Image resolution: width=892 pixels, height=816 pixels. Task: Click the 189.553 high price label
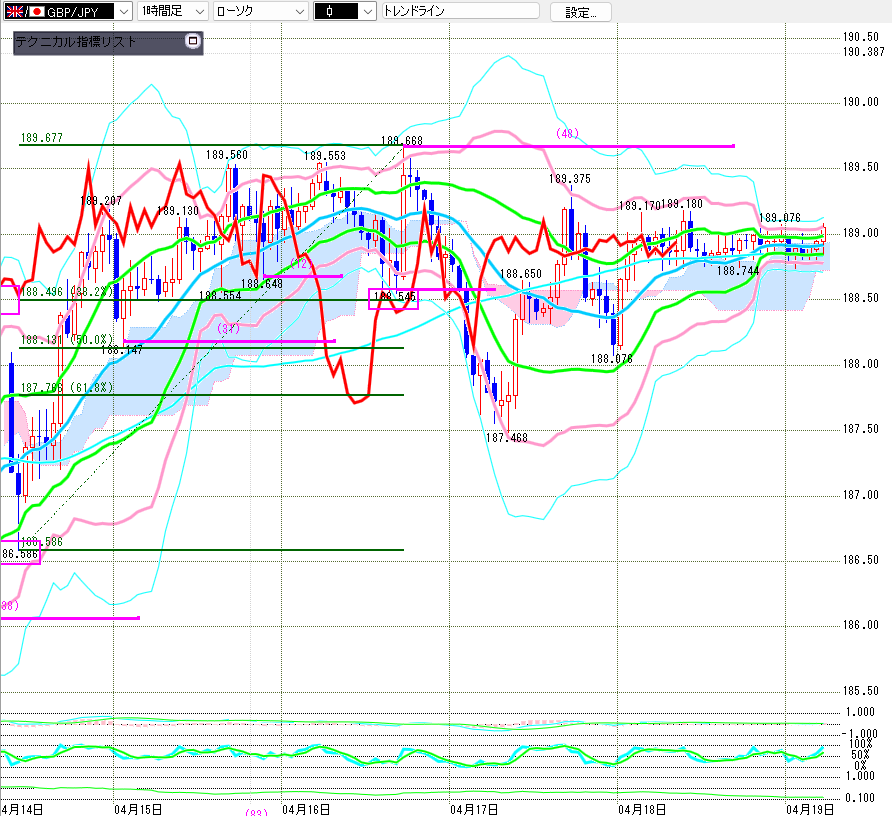point(324,156)
